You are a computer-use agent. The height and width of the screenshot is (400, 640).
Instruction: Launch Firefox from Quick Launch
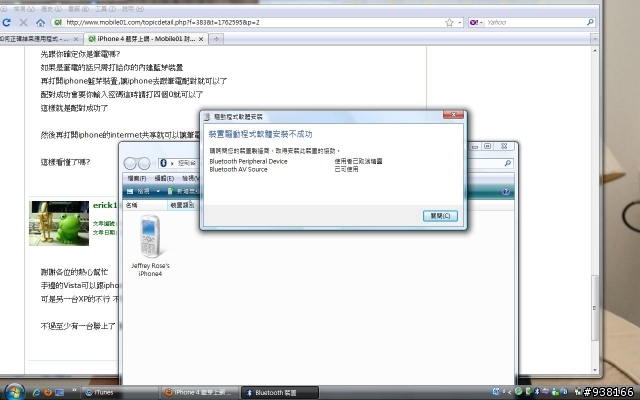48,392
